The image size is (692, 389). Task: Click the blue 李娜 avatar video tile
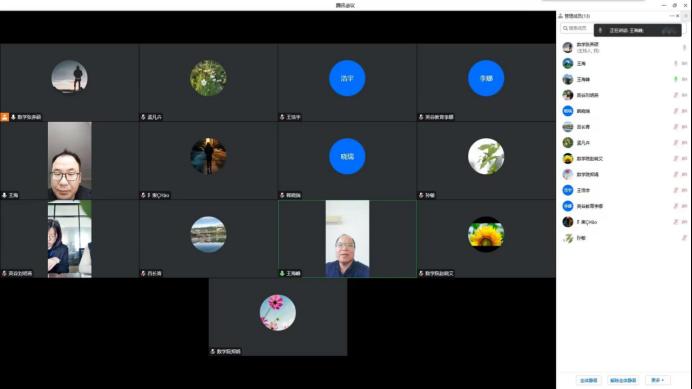(486, 82)
